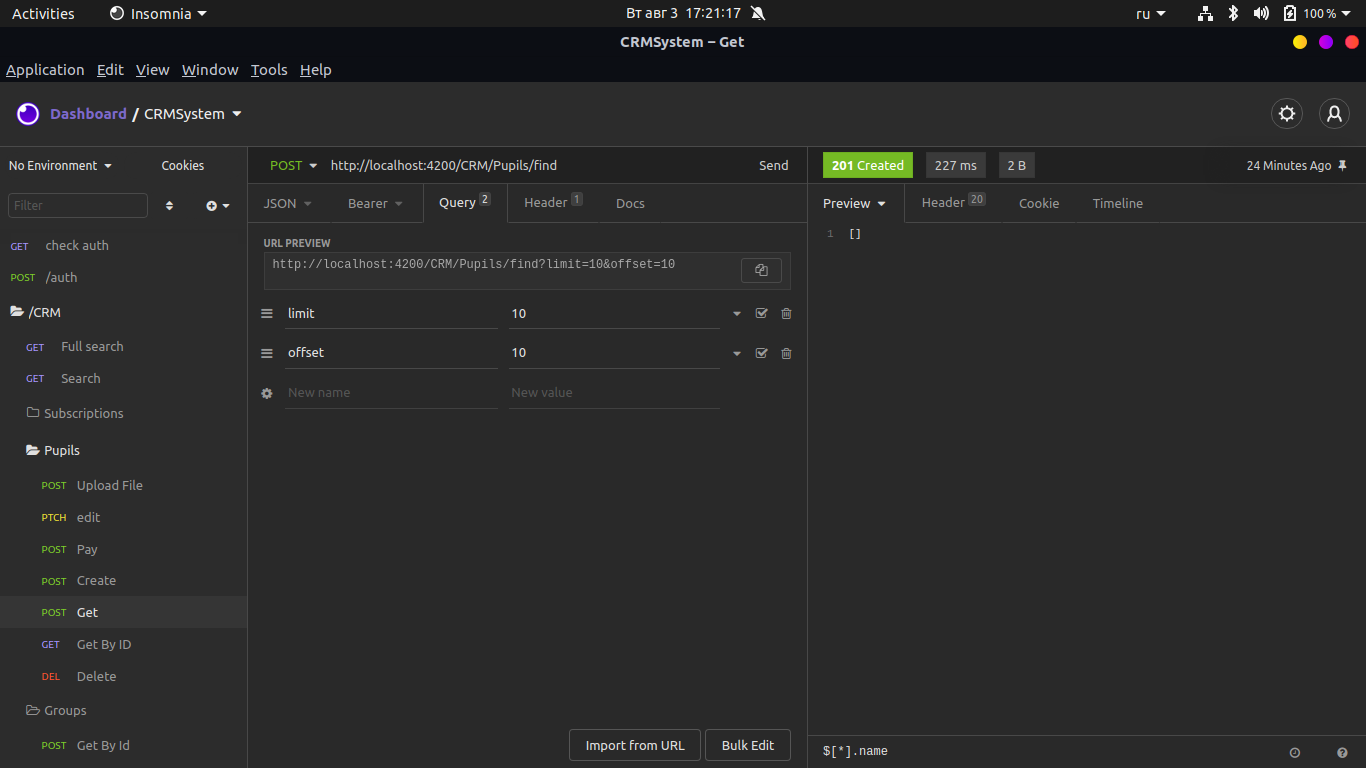Click the Bulk Edit button

(748, 745)
